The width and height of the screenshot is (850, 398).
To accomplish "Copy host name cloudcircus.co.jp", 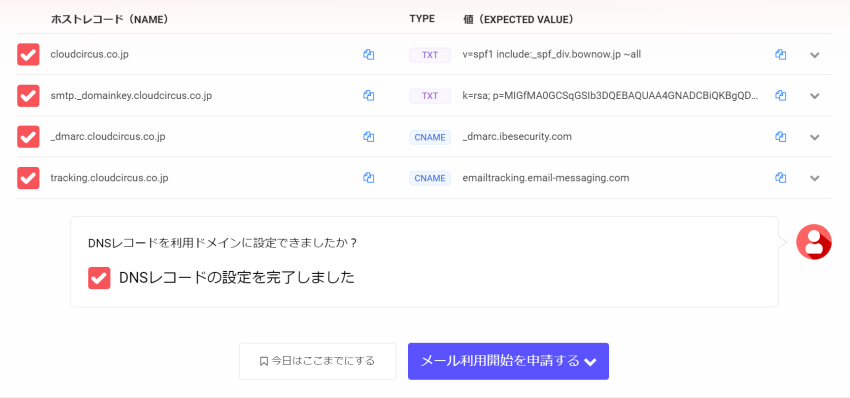I will point(369,55).
